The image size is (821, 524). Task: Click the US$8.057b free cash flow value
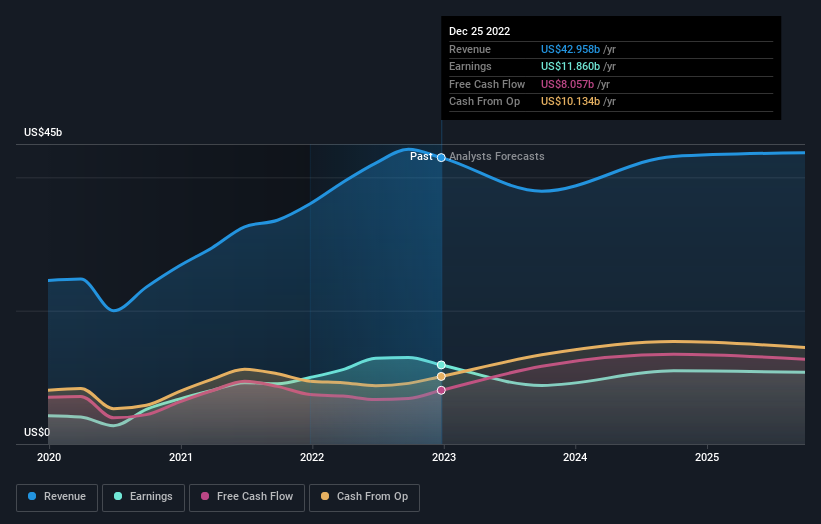567,84
